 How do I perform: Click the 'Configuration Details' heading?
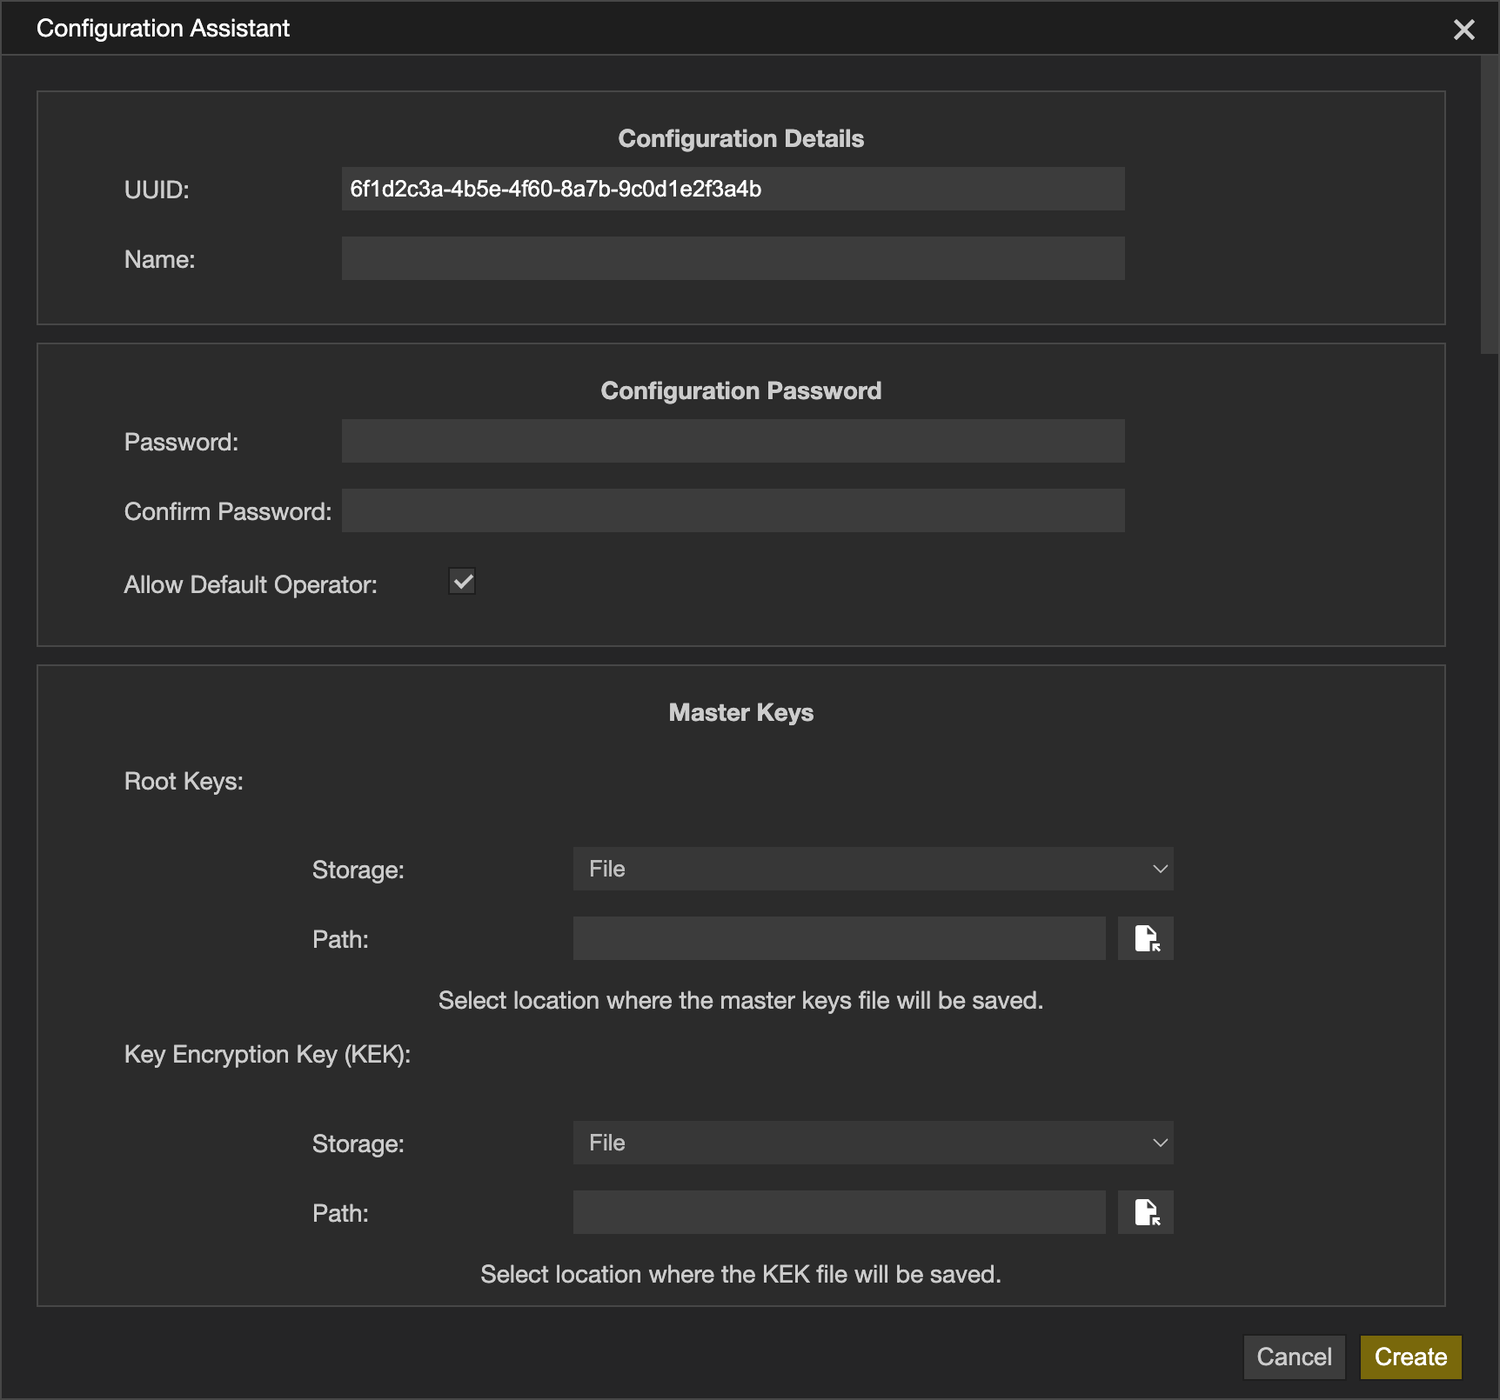[x=741, y=139]
